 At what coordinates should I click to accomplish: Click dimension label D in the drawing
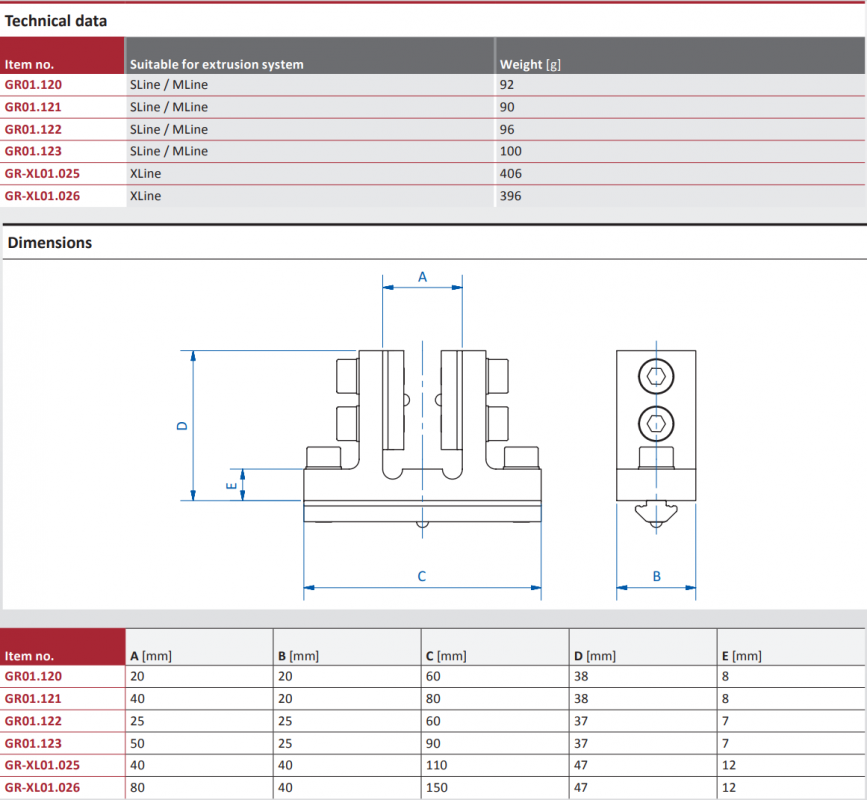182,426
